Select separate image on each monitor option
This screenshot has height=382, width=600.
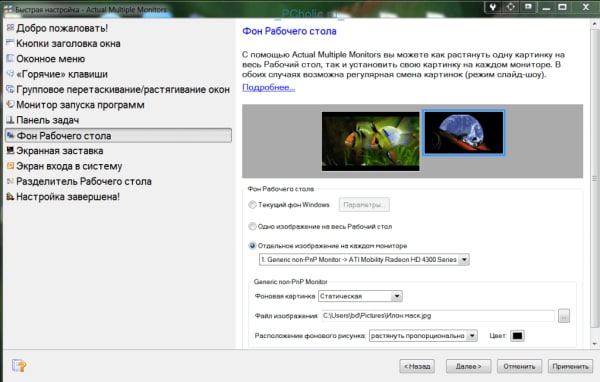click(252, 245)
